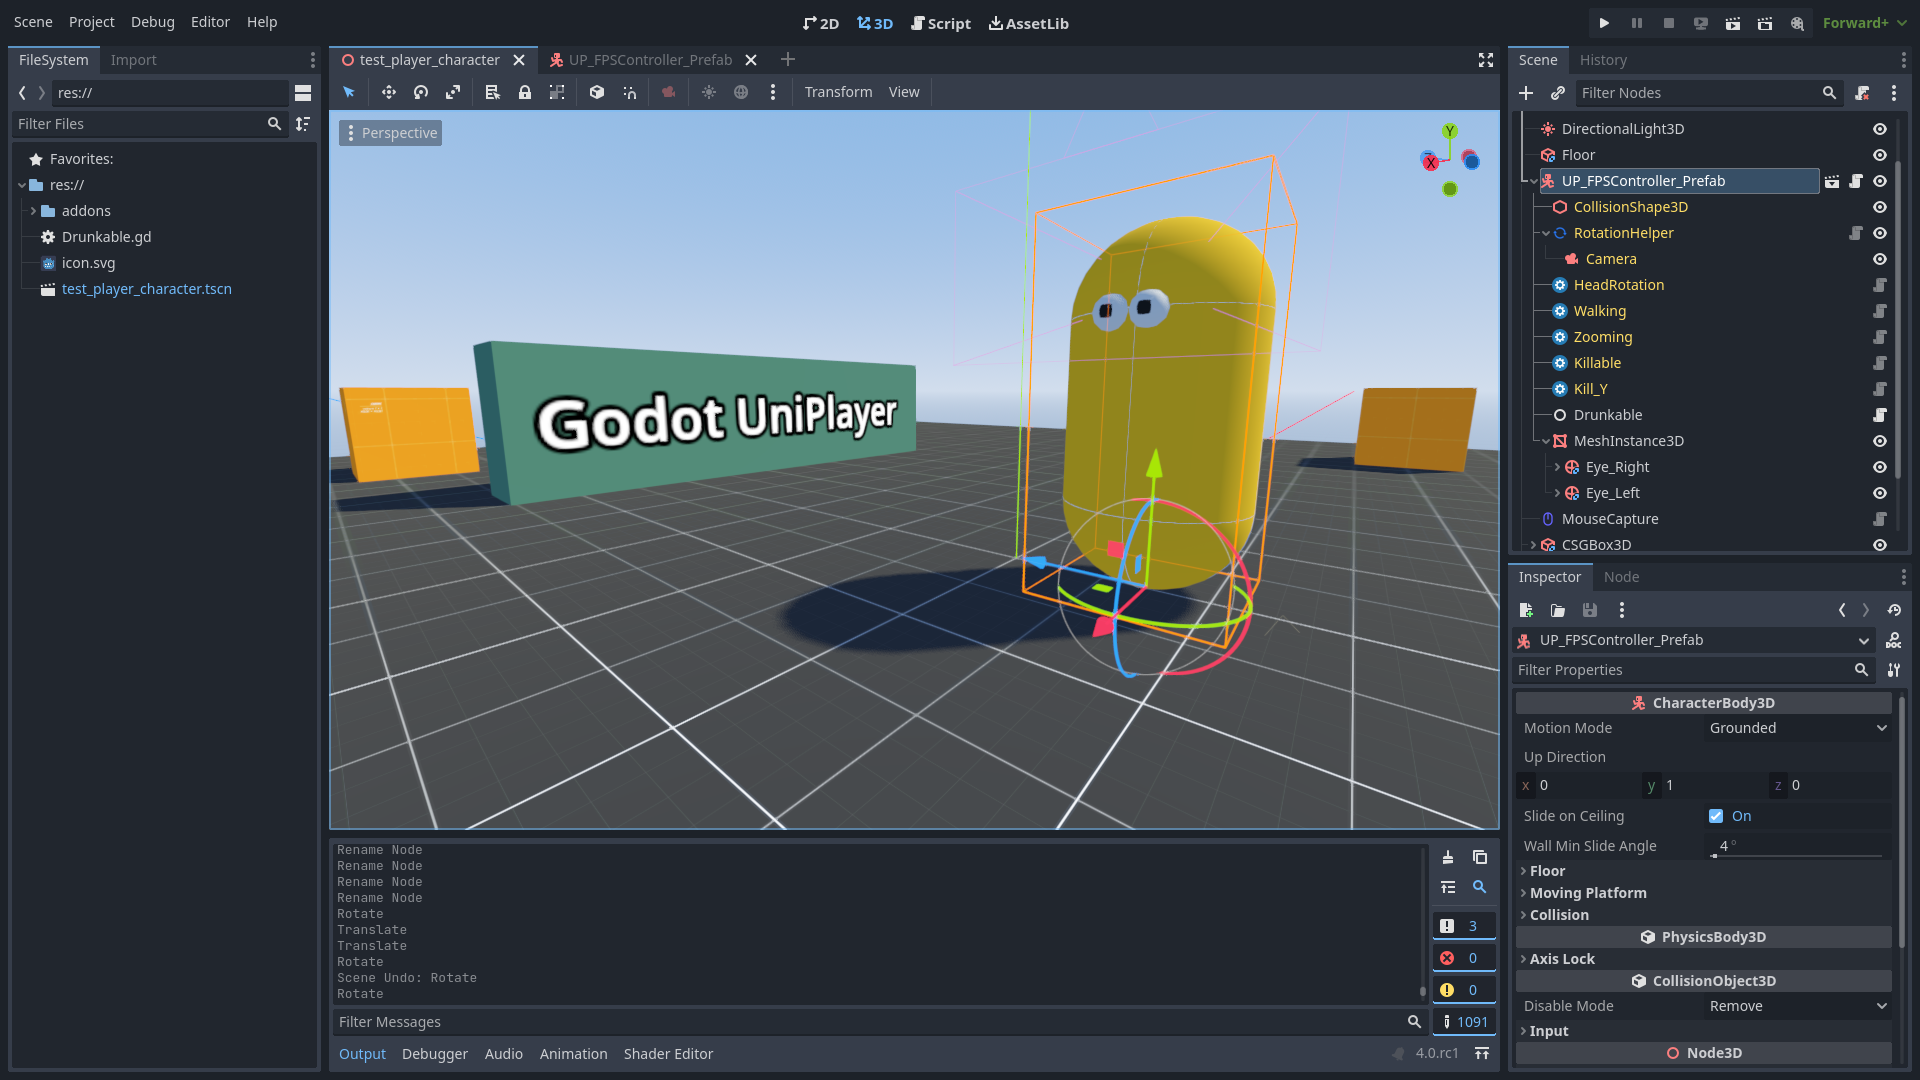Click the Perspective view button
Screen dimensions: 1920x1080
coord(391,133)
